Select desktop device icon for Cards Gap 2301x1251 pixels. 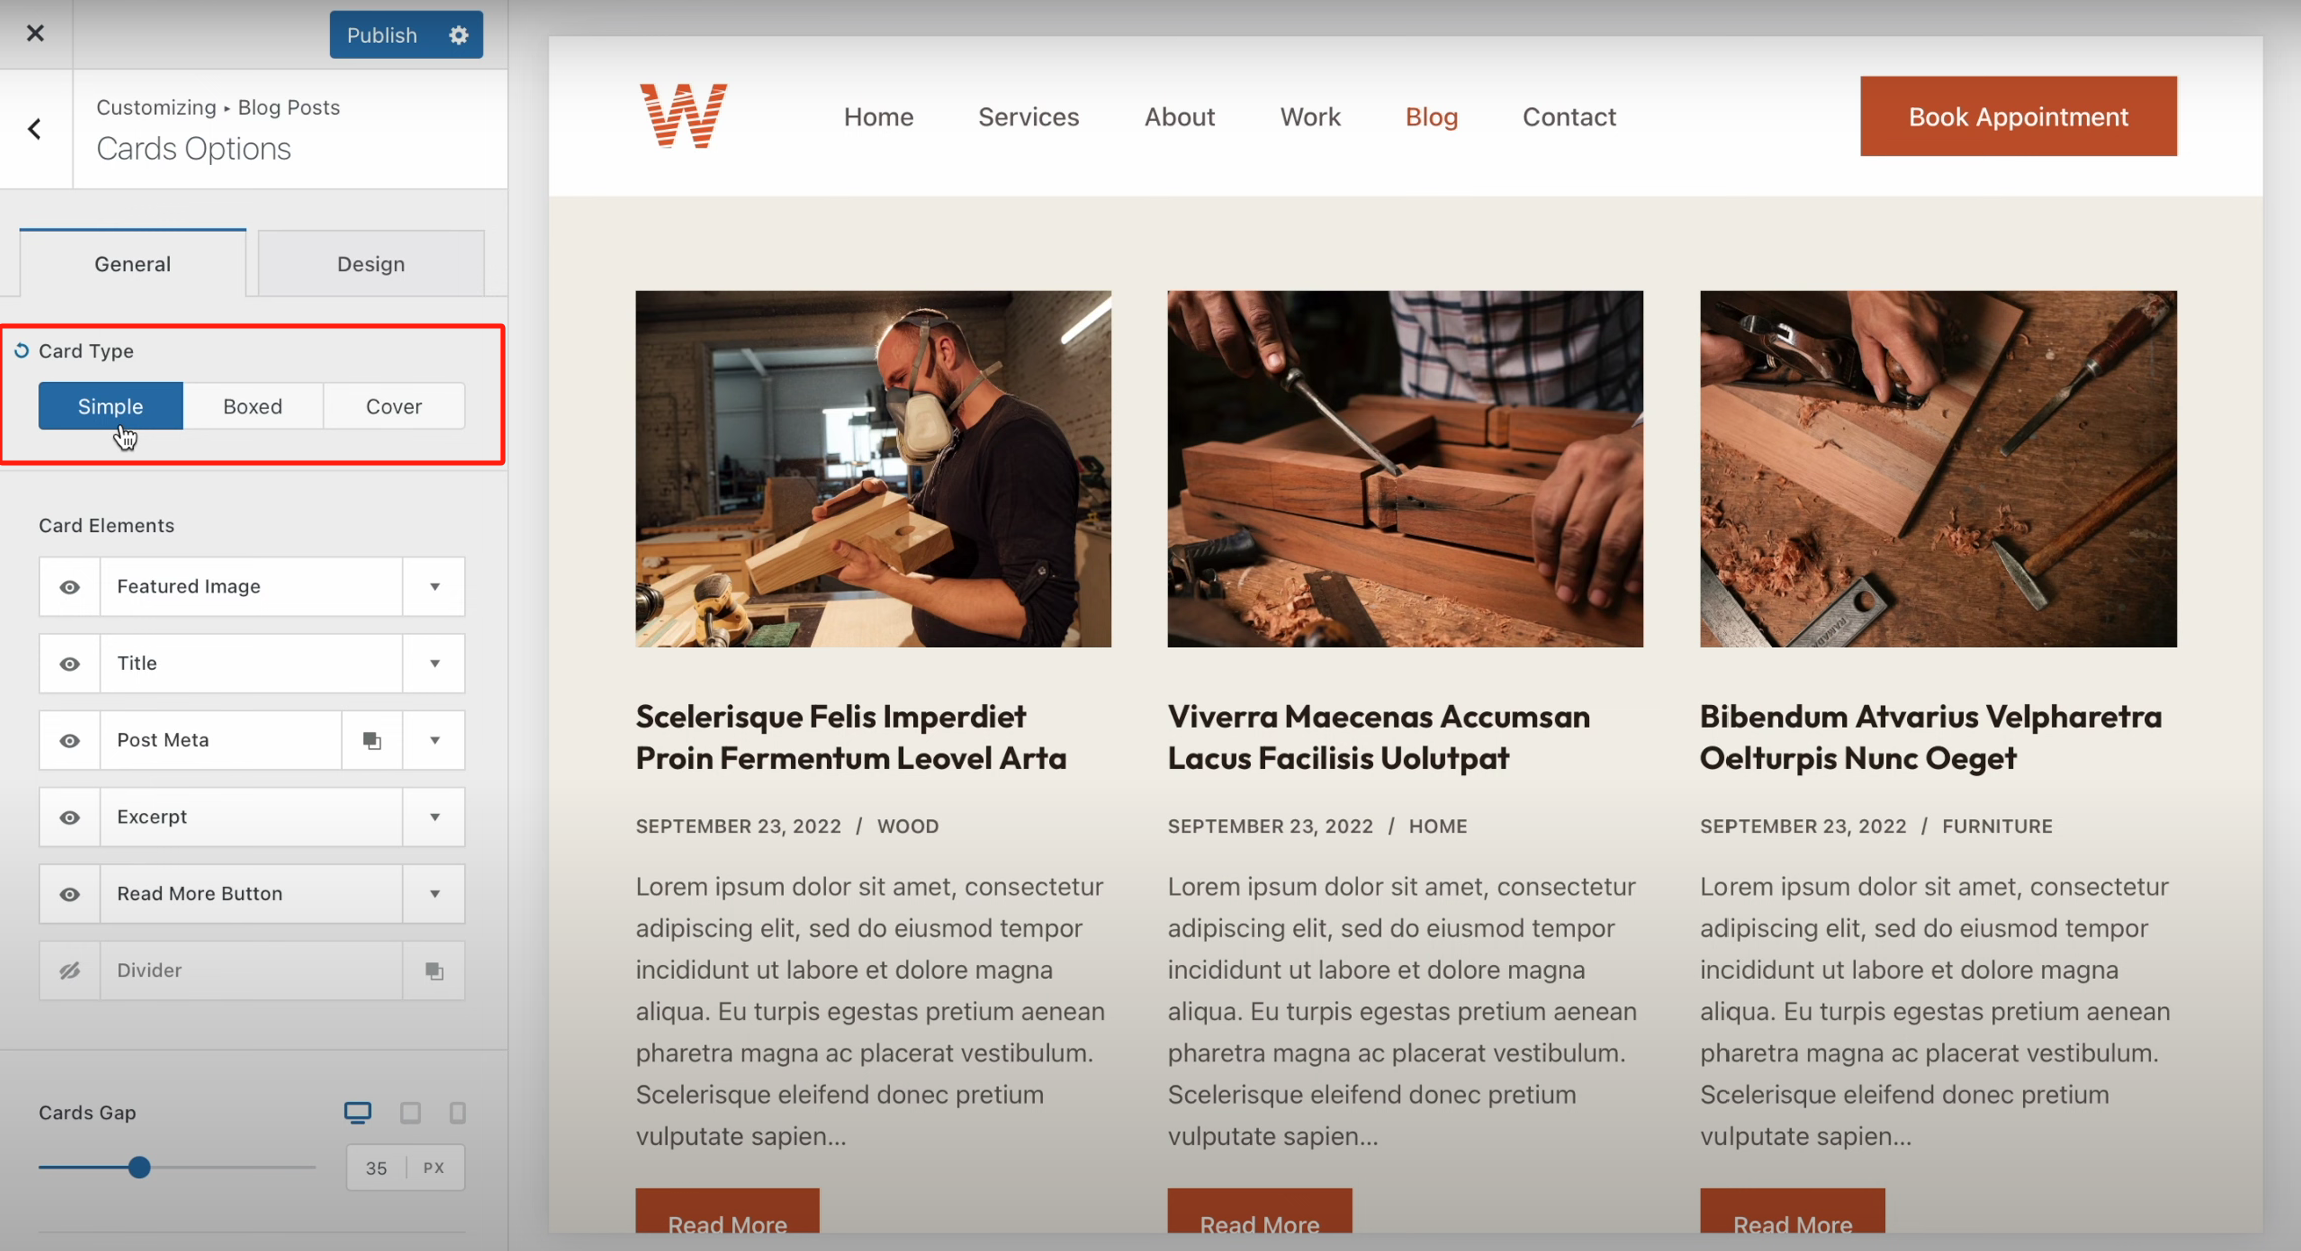[357, 1112]
